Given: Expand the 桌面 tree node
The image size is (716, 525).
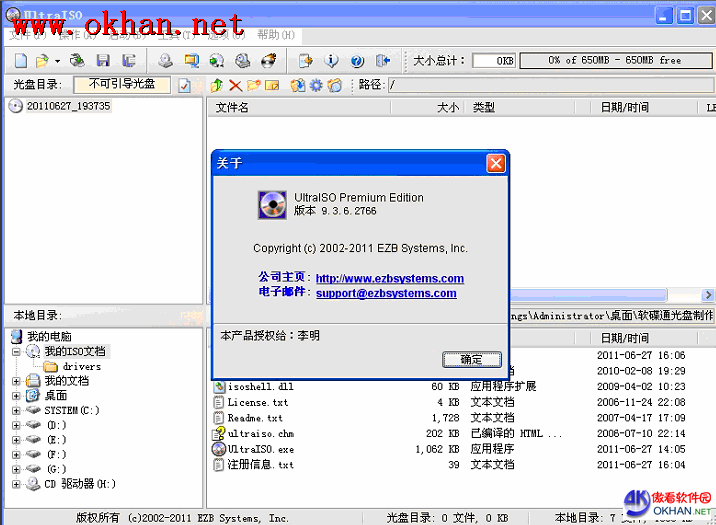Looking at the screenshot, I should (16, 396).
